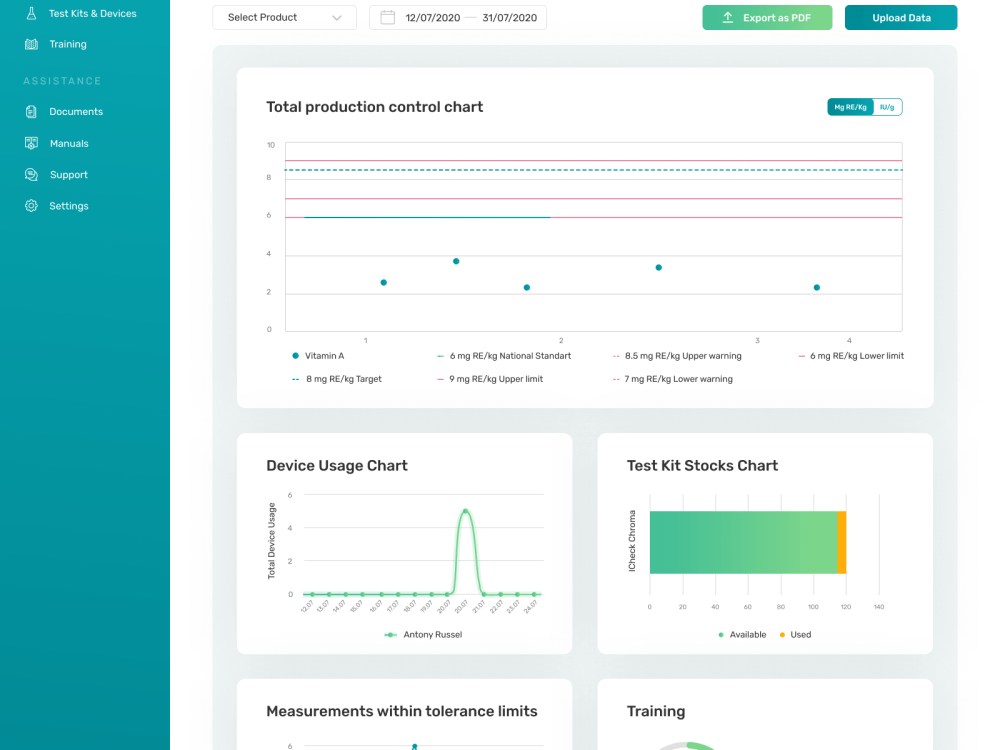Click the Upload Data button
The height and width of the screenshot is (750, 1000).
pyautogui.click(x=901, y=18)
